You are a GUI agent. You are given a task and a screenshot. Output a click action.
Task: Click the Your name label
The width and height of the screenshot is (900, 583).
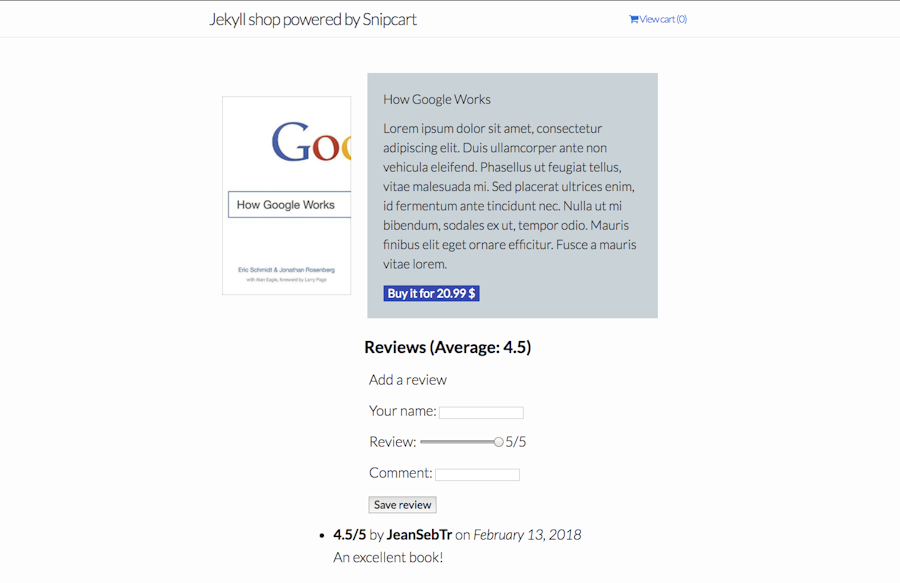[402, 411]
